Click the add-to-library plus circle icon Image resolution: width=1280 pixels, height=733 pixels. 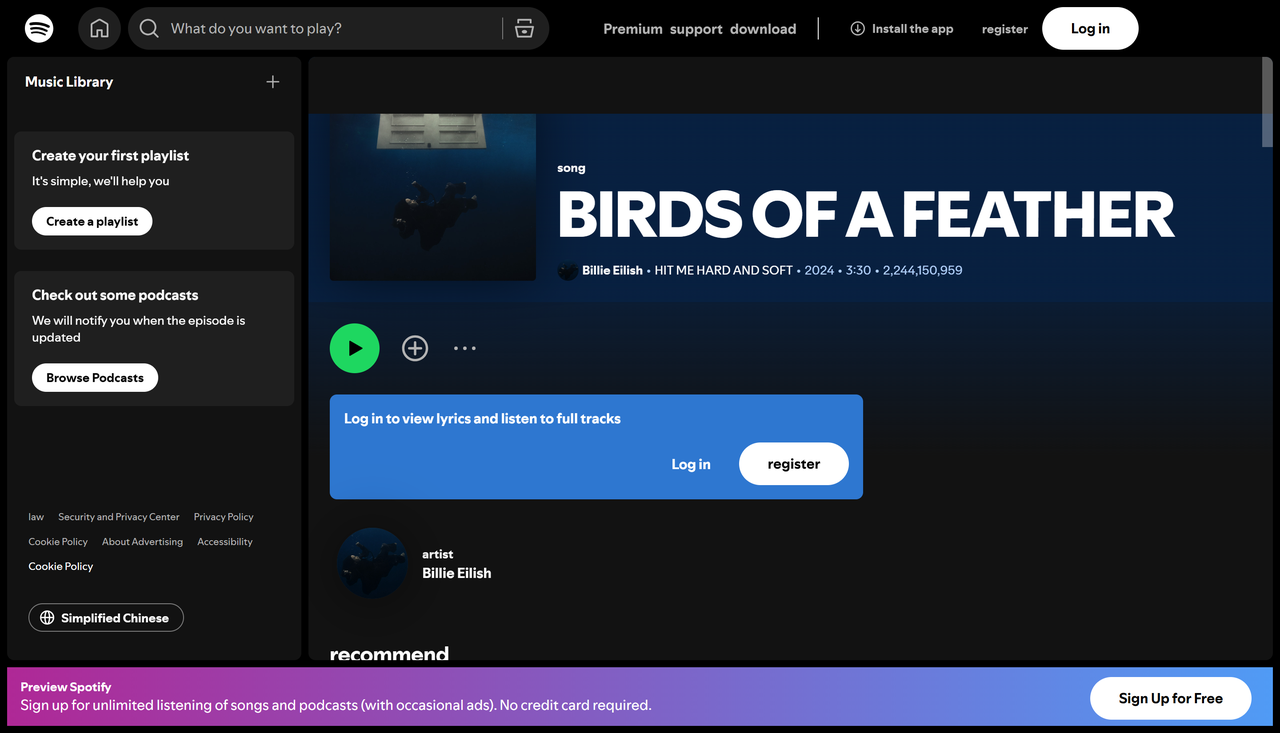coord(414,347)
